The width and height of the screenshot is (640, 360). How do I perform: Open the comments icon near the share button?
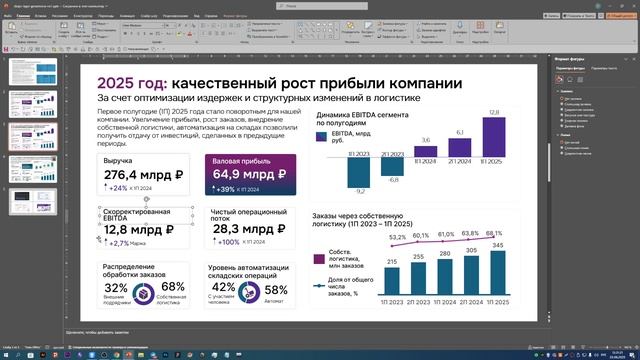click(x=601, y=16)
